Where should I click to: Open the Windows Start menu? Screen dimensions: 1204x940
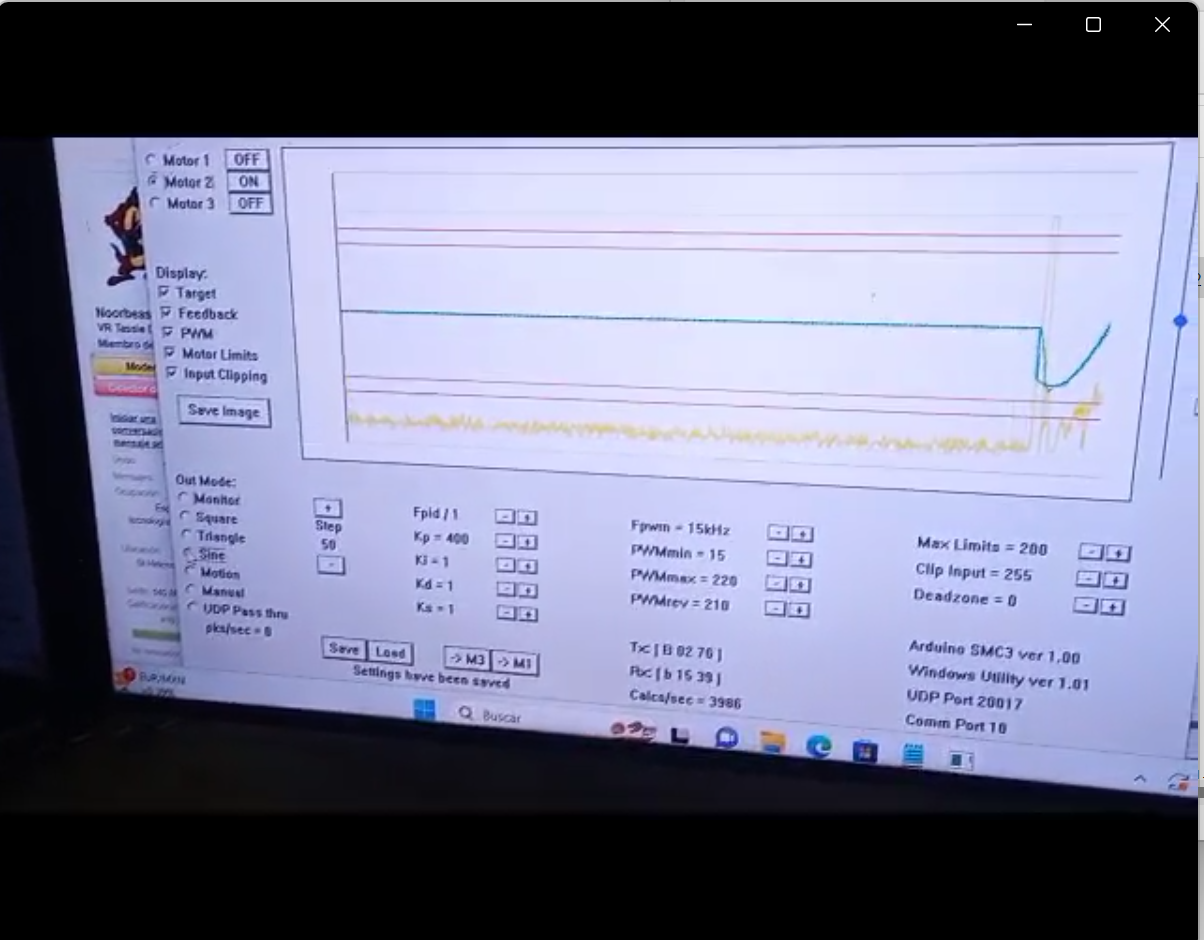click(425, 709)
